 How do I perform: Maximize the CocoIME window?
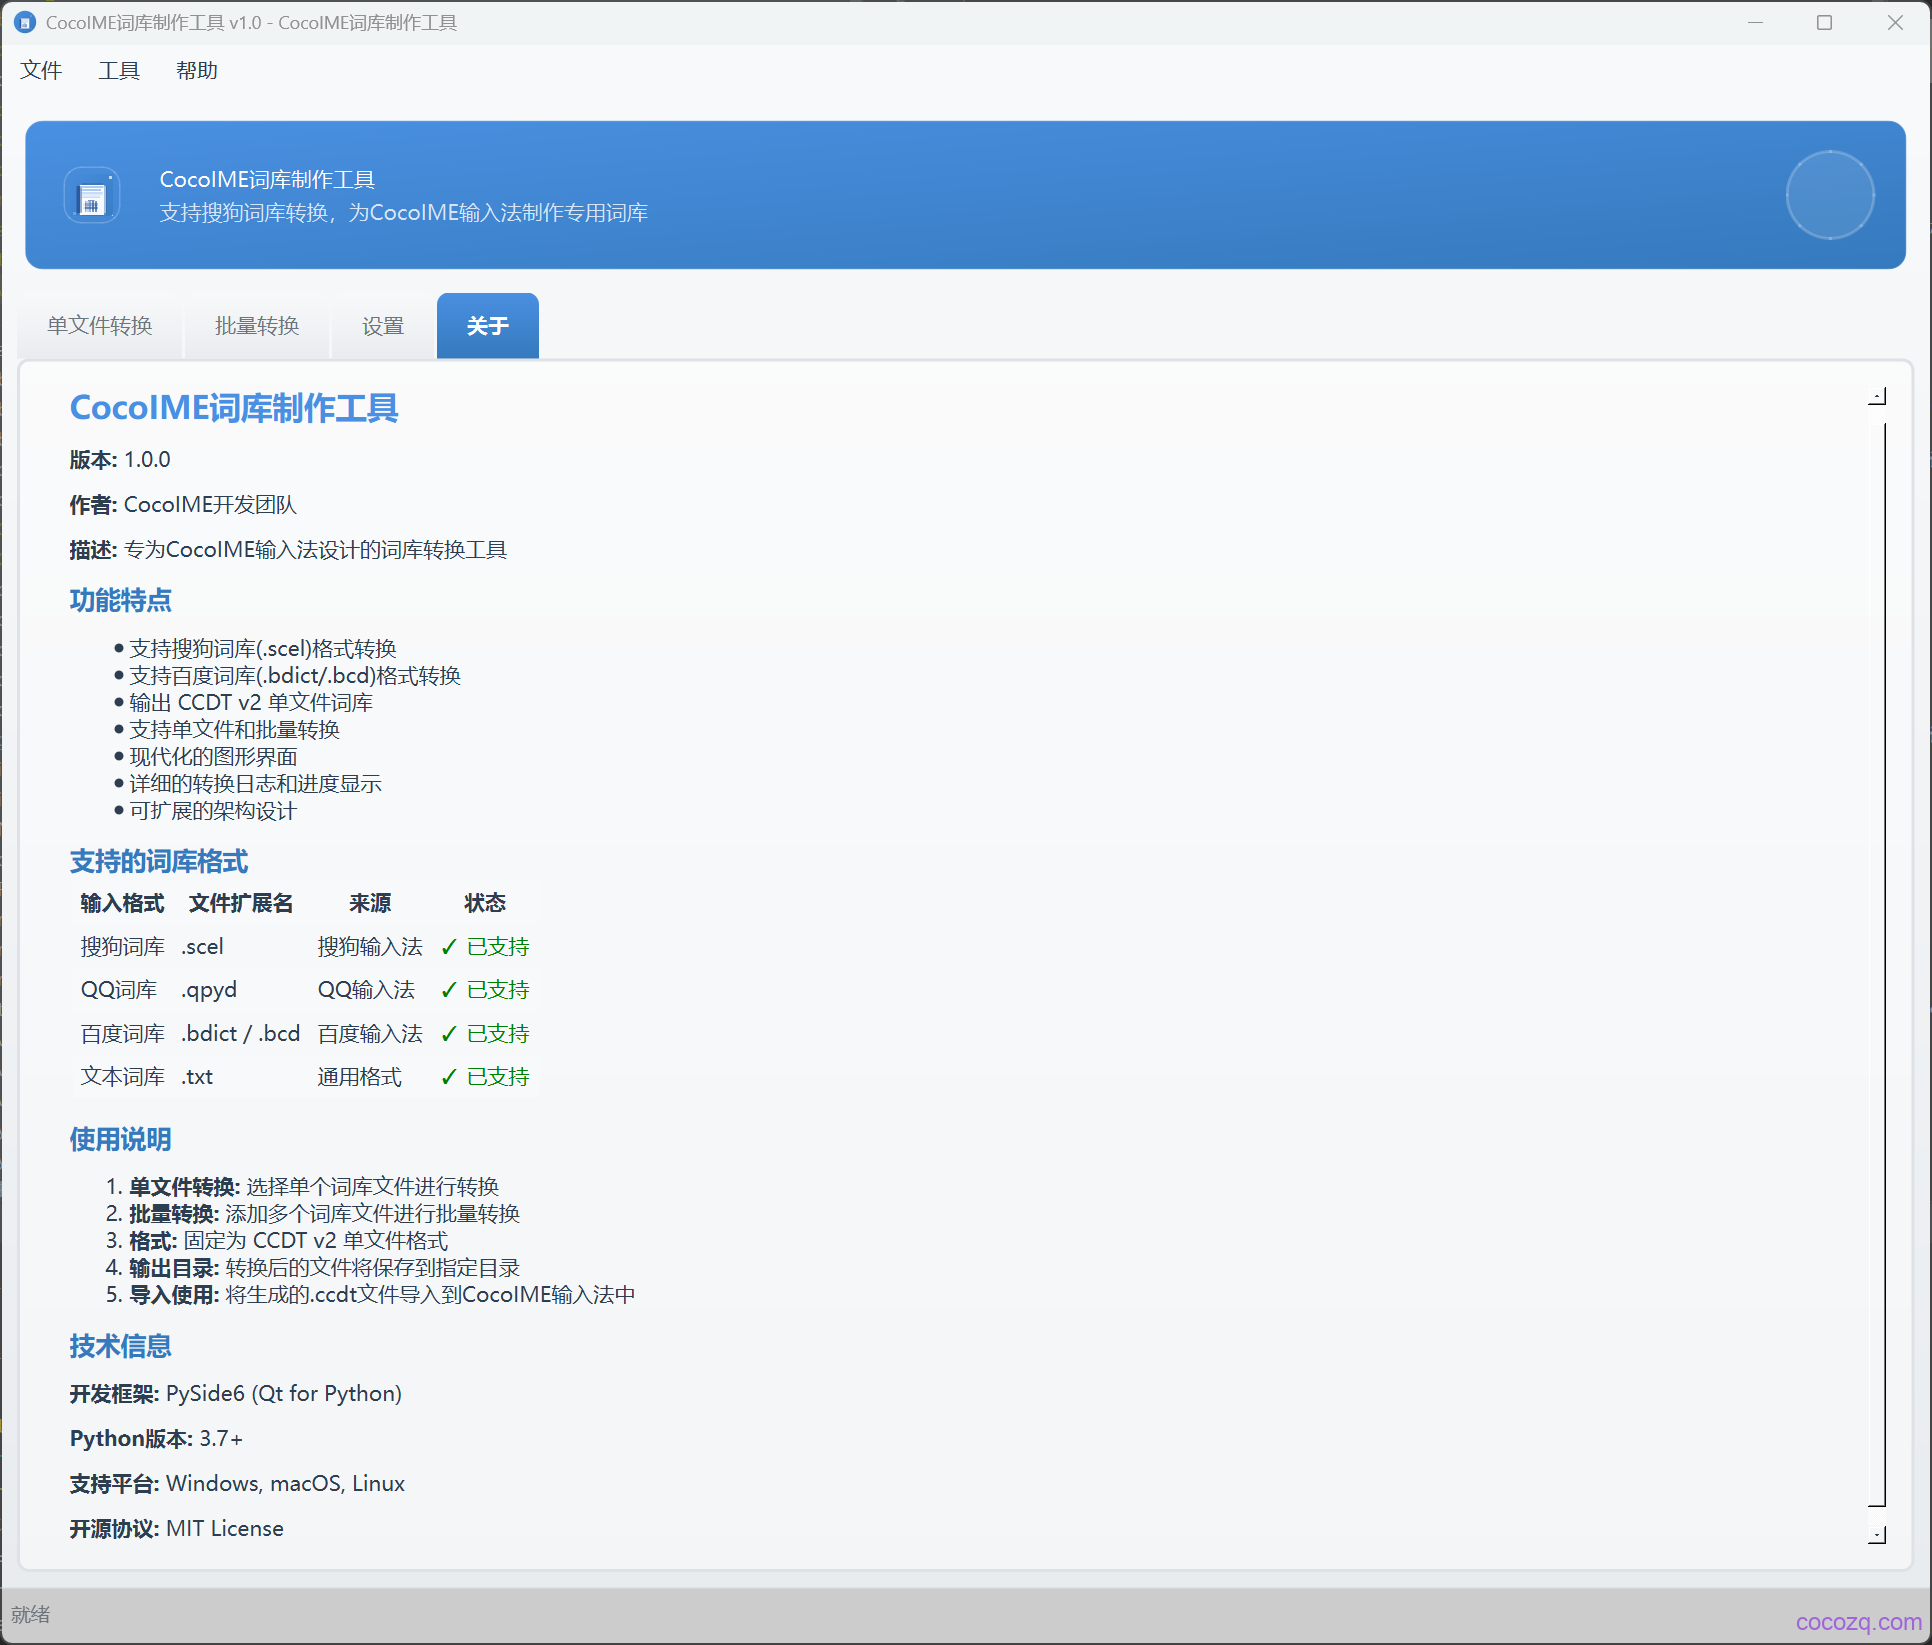(1824, 22)
